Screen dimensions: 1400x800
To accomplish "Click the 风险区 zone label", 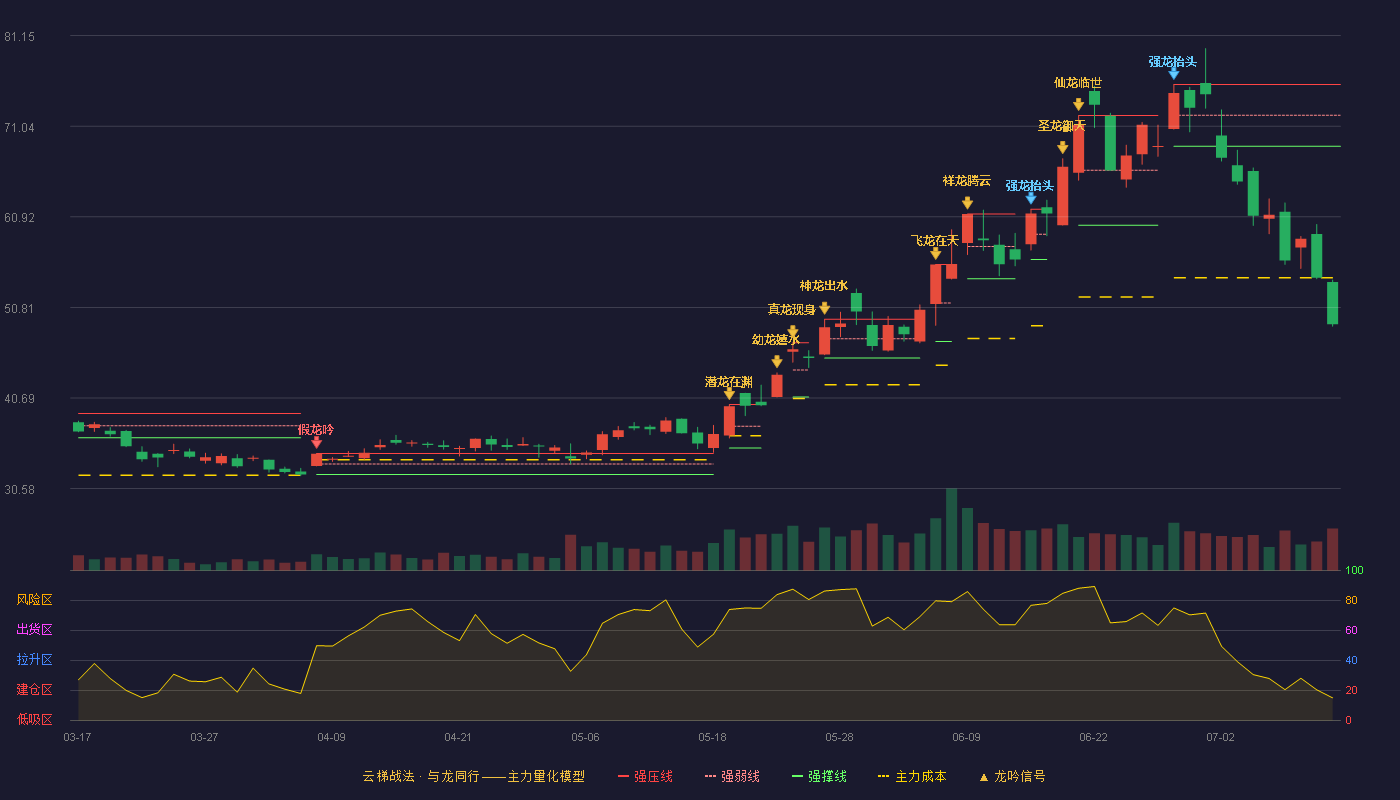I will click(34, 600).
